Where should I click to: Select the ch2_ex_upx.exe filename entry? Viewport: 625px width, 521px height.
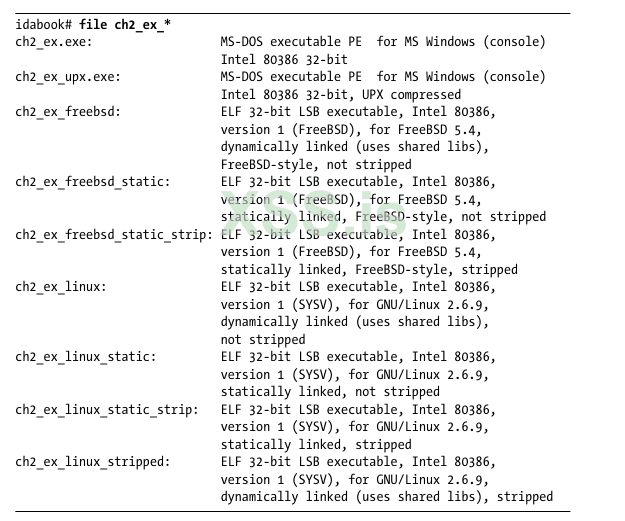pos(65,77)
